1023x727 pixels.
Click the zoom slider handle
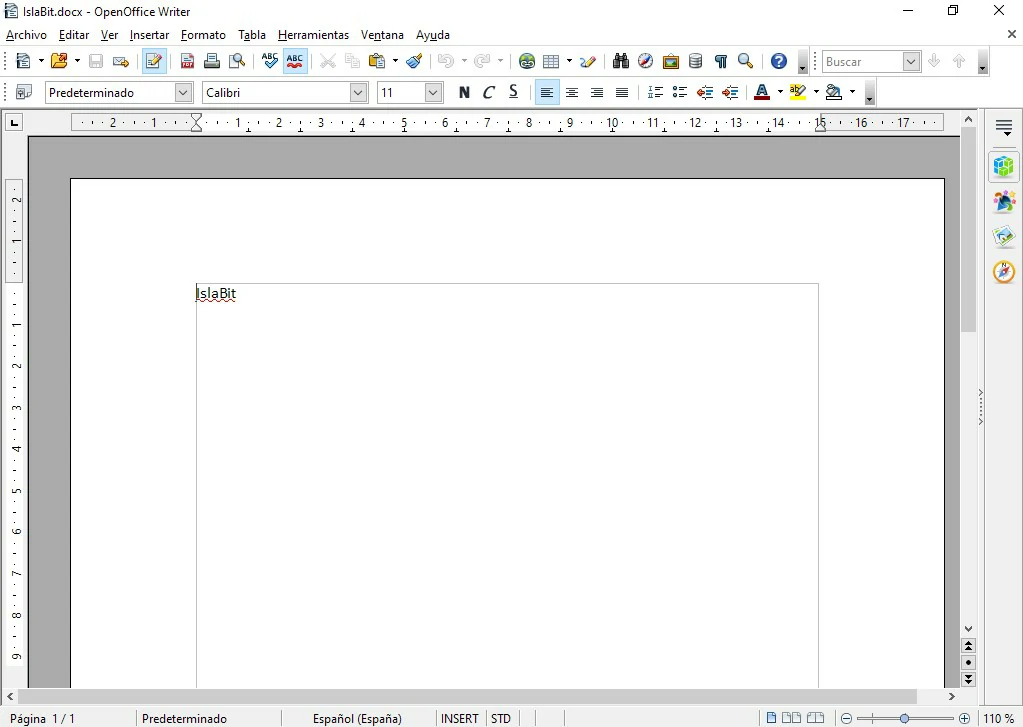pos(904,719)
